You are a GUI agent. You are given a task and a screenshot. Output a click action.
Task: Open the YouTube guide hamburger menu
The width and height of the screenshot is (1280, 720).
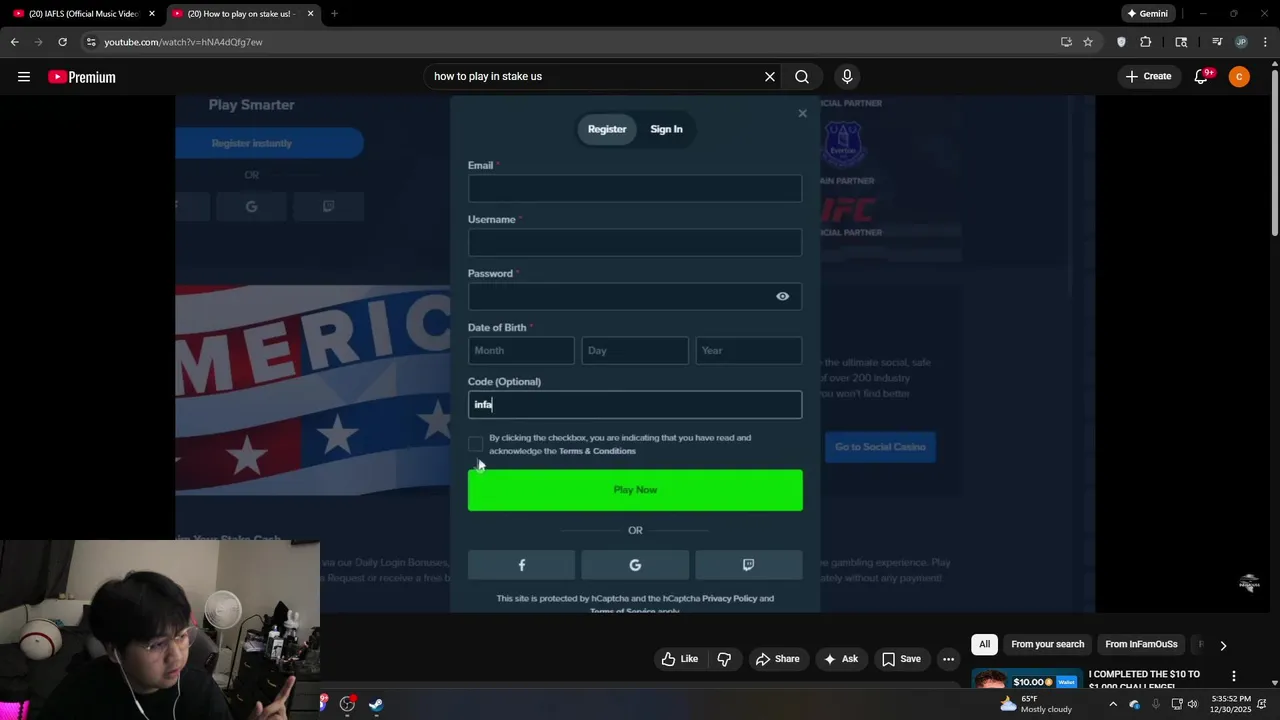click(x=24, y=77)
